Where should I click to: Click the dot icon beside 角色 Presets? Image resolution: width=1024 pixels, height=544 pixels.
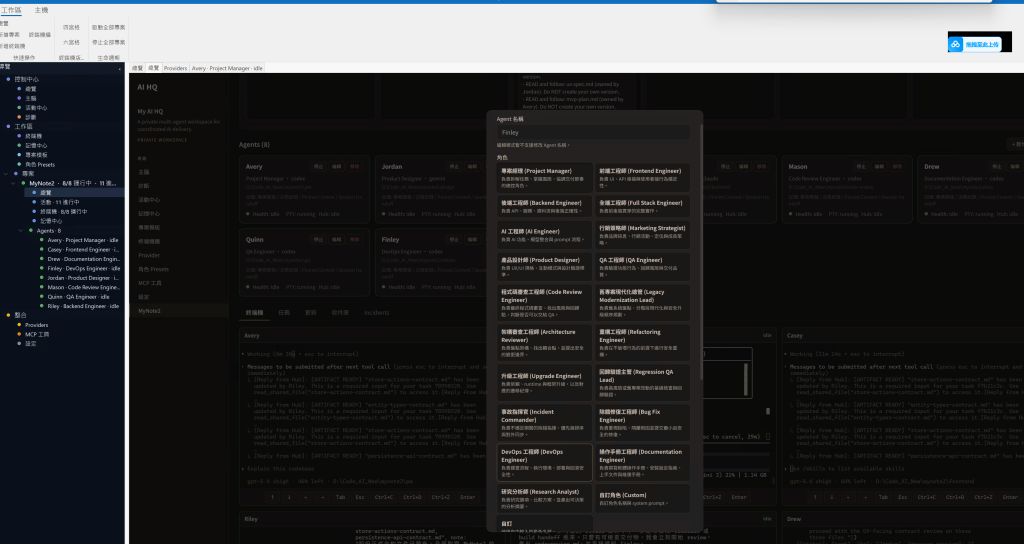pos(18,164)
